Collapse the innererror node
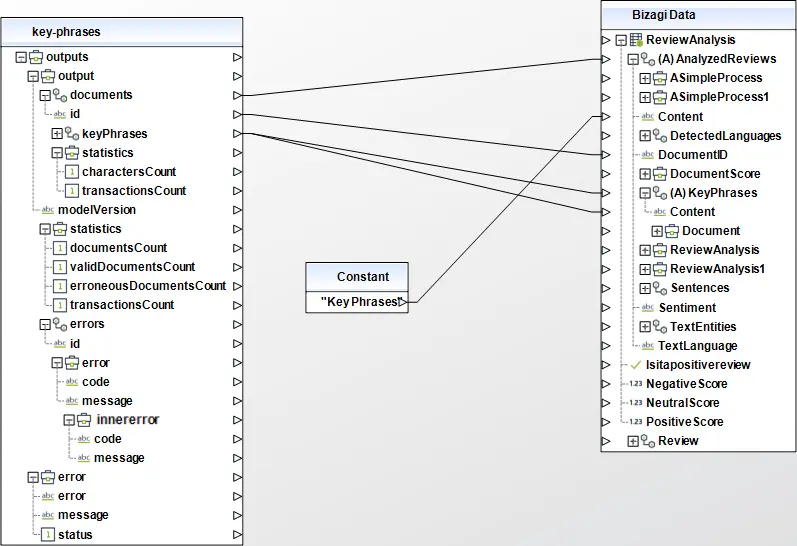The width and height of the screenshot is (797, 546). (69, 420)
